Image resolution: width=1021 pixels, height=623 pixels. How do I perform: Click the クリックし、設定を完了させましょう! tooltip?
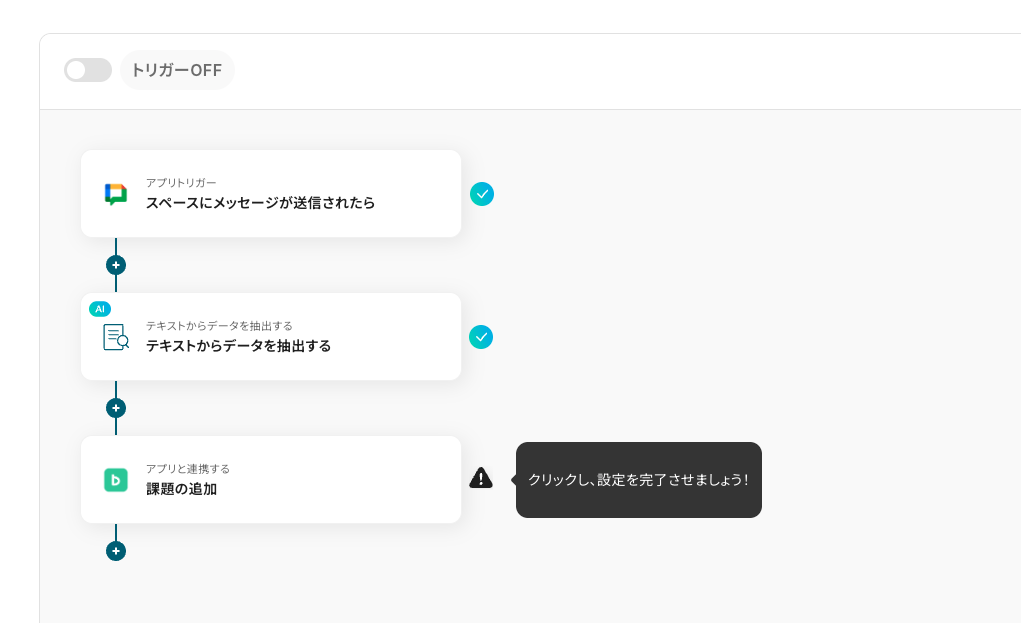click(638, 480)
